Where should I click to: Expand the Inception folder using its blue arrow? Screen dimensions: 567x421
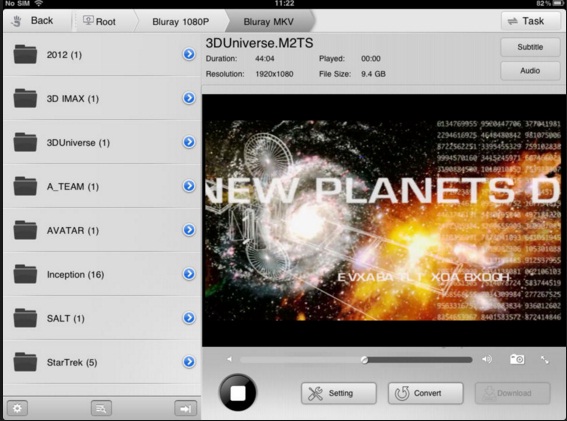(x=189, y=274)
